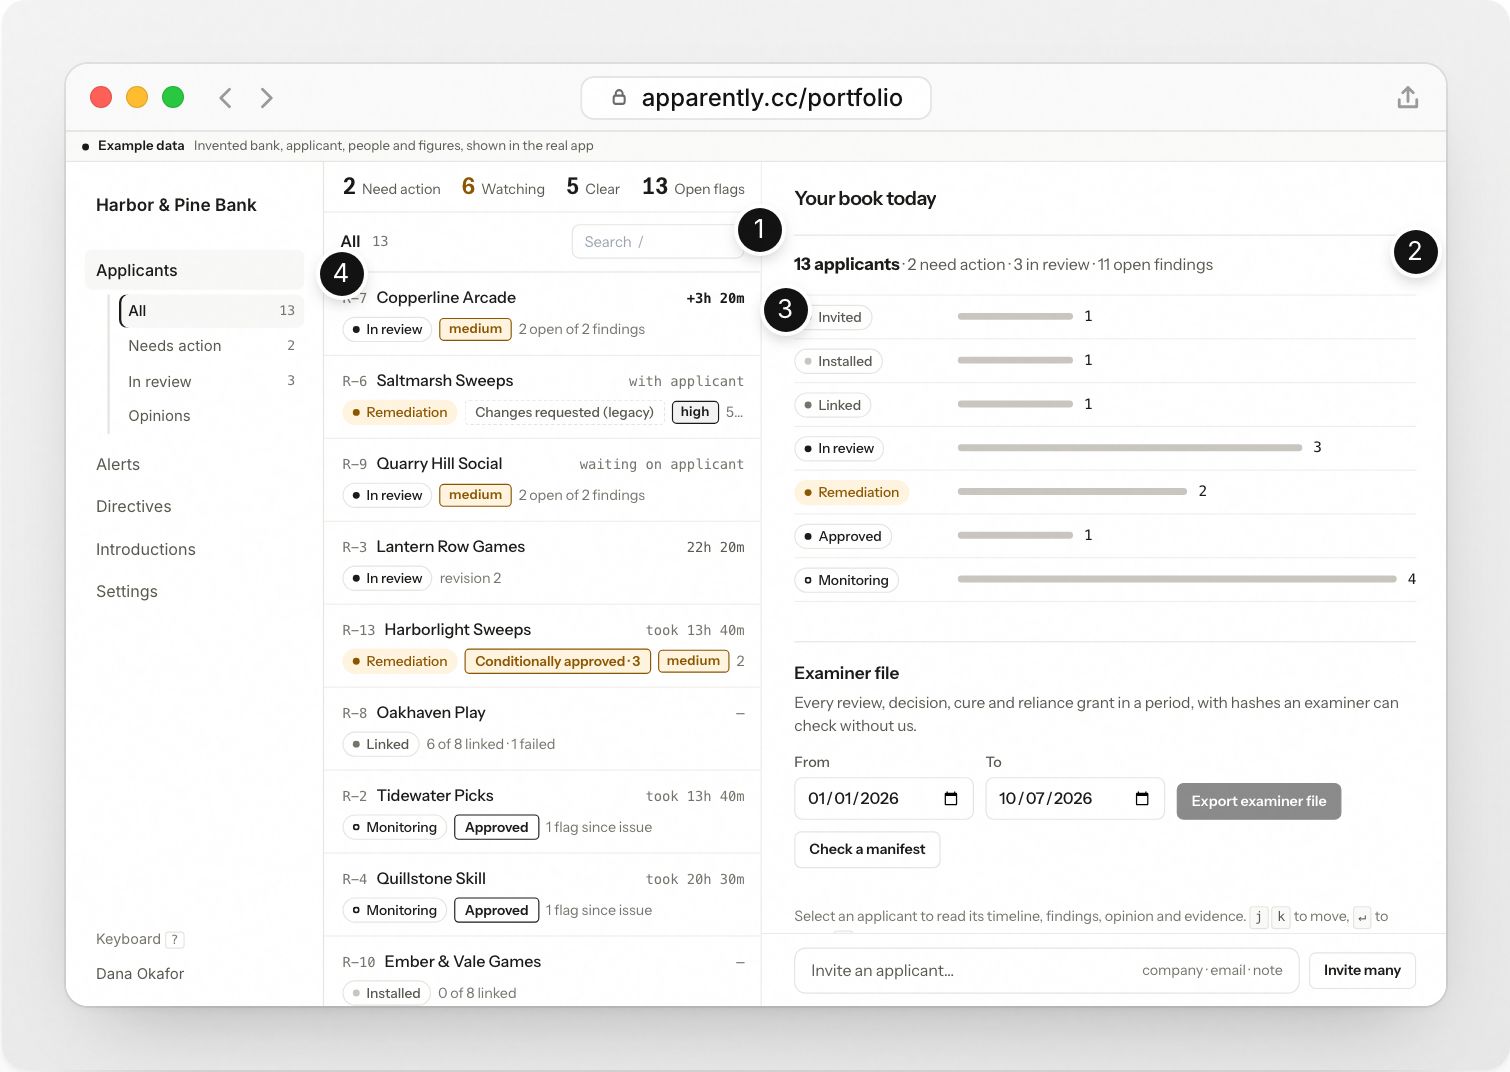Click the apparently.cc/portfolio address bar
The width and height of the screenshot is (1510, 1072).
pos(756,97)
